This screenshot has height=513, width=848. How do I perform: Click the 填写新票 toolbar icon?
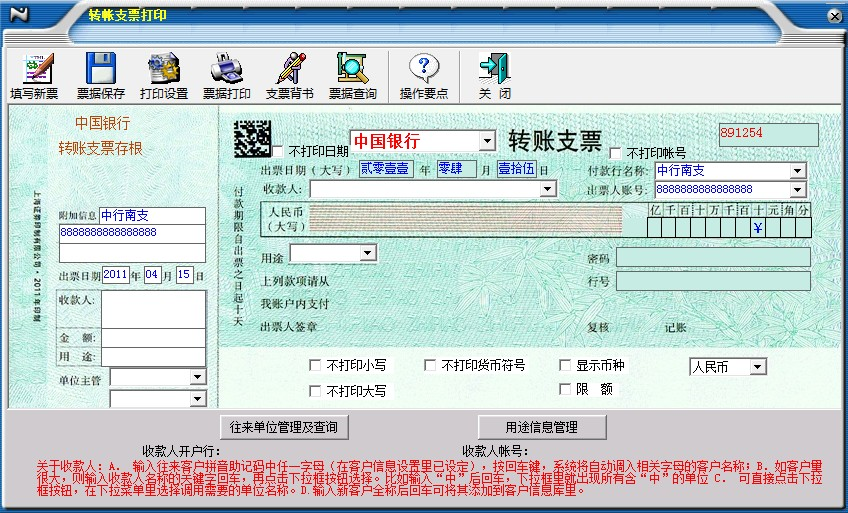click(38, 68)
